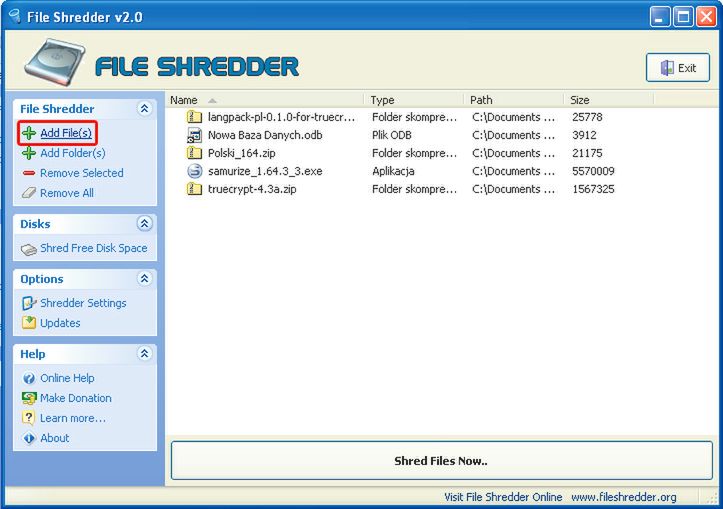Click the size value 21175

pos(587,153)
